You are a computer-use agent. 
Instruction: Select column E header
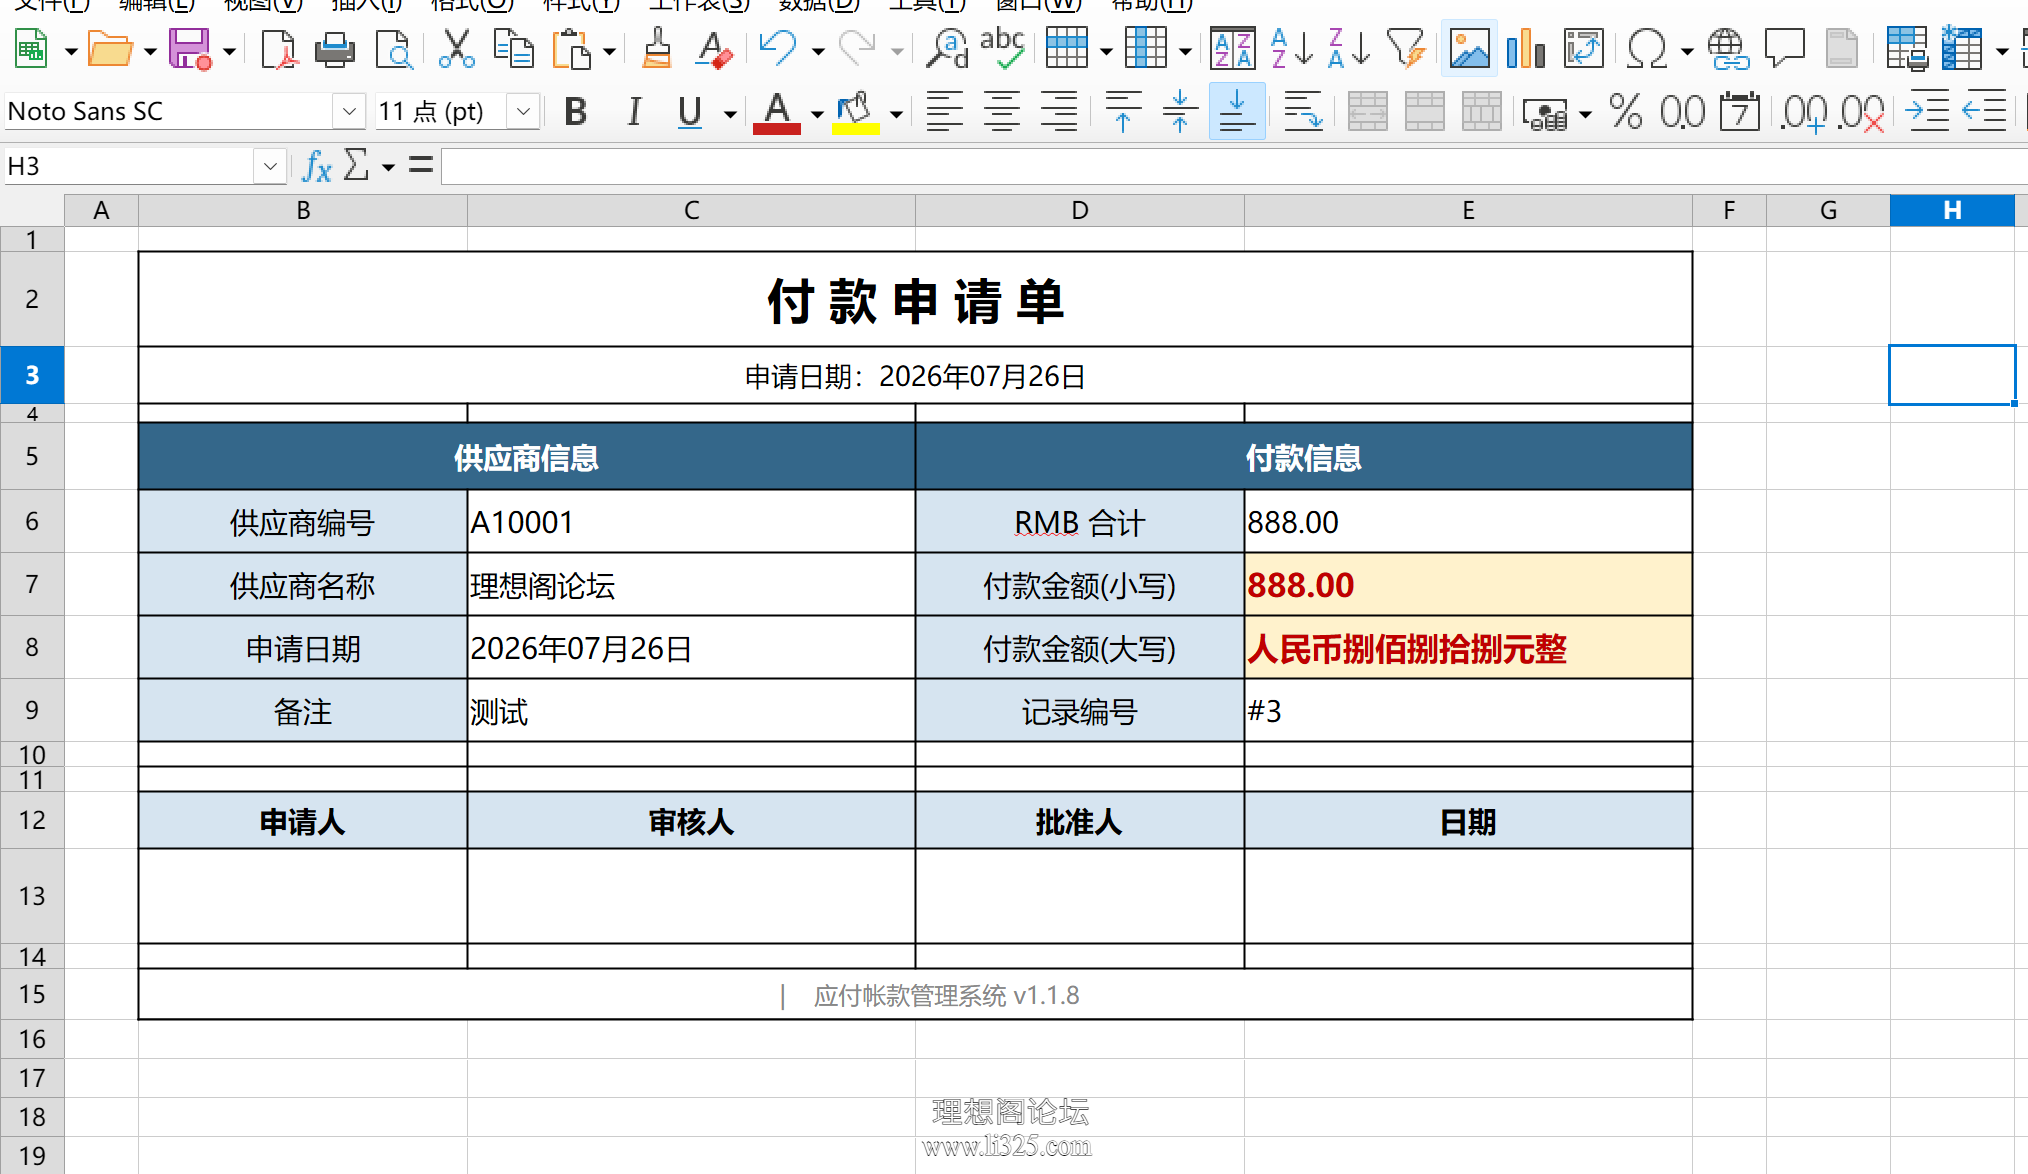pyautogui.click(x=1468, y=210)
